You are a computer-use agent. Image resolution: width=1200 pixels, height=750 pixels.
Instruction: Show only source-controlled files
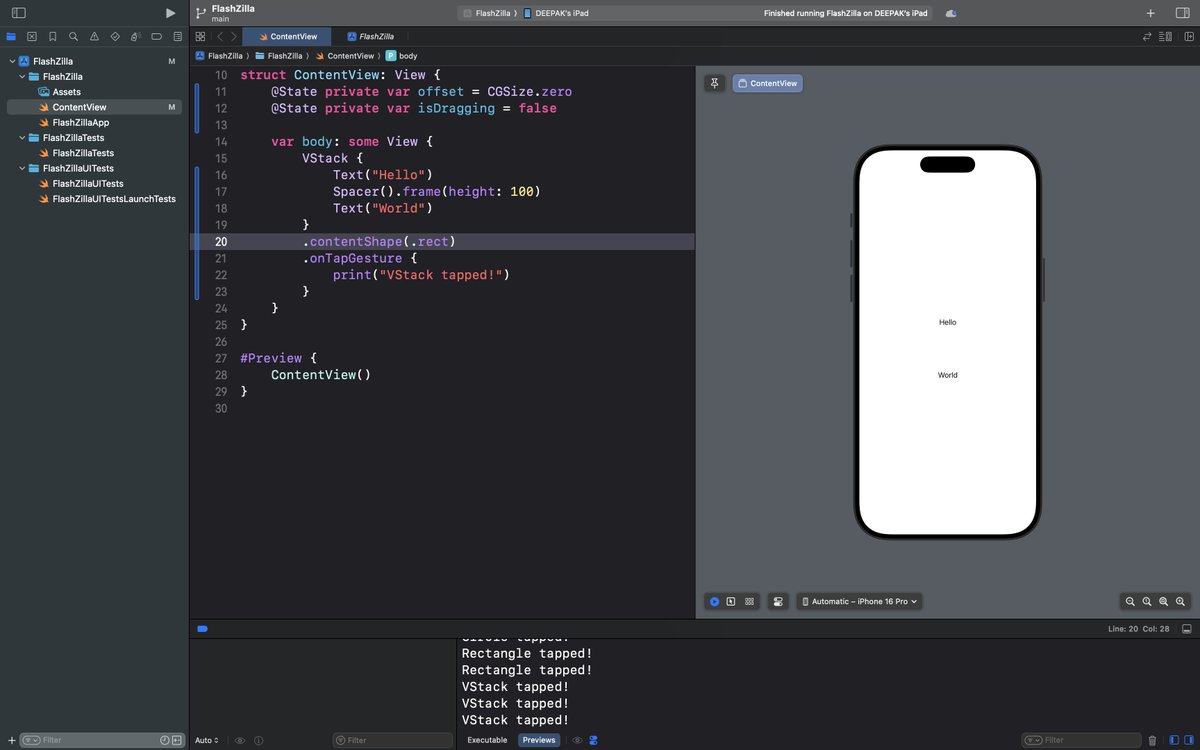click(x=177, y=740)
